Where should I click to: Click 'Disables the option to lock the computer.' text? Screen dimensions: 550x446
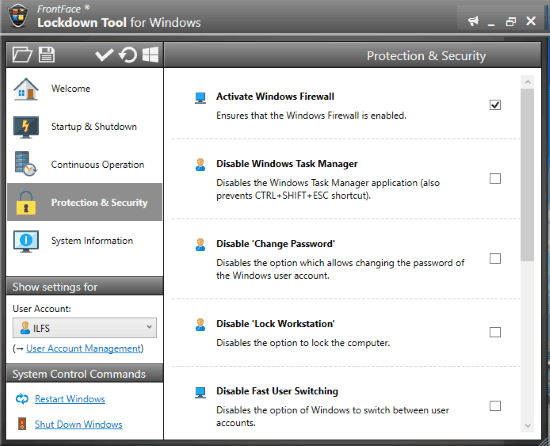[303, 343]
